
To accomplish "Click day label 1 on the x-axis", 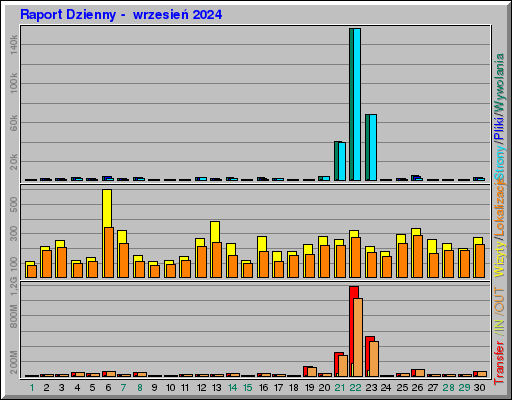I will 32,388.
